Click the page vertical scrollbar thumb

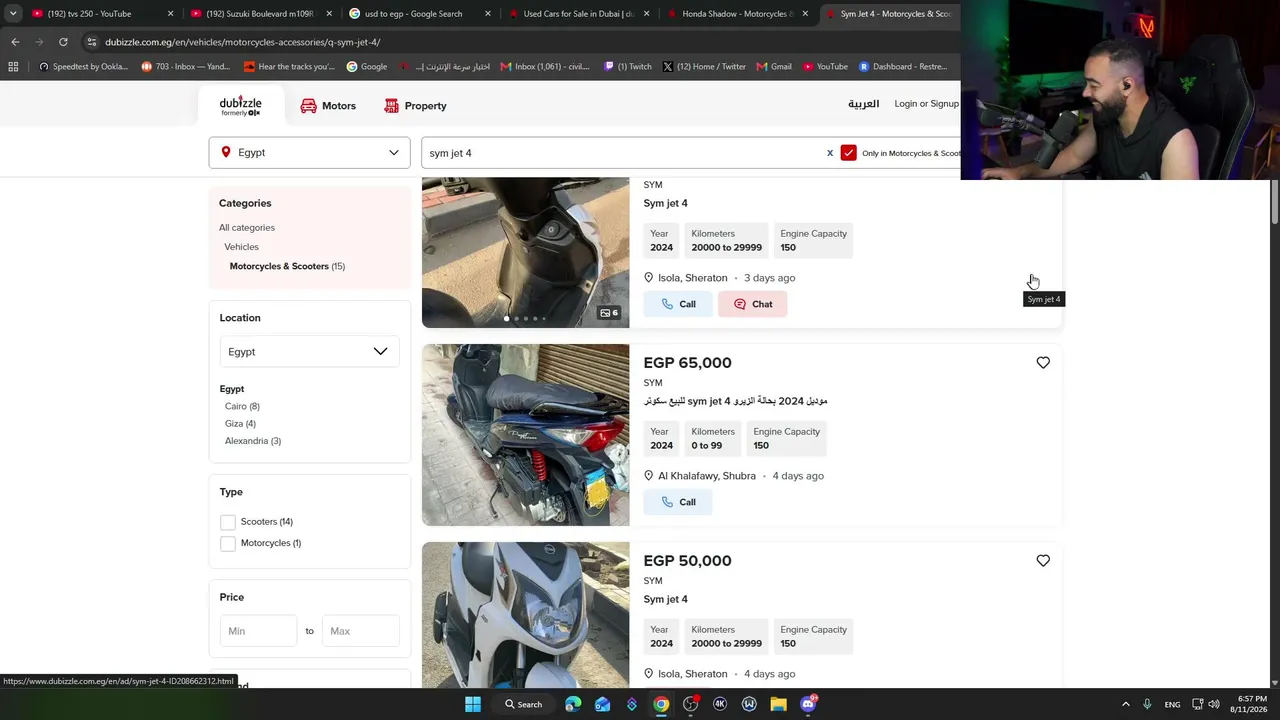coord(1274,203)
